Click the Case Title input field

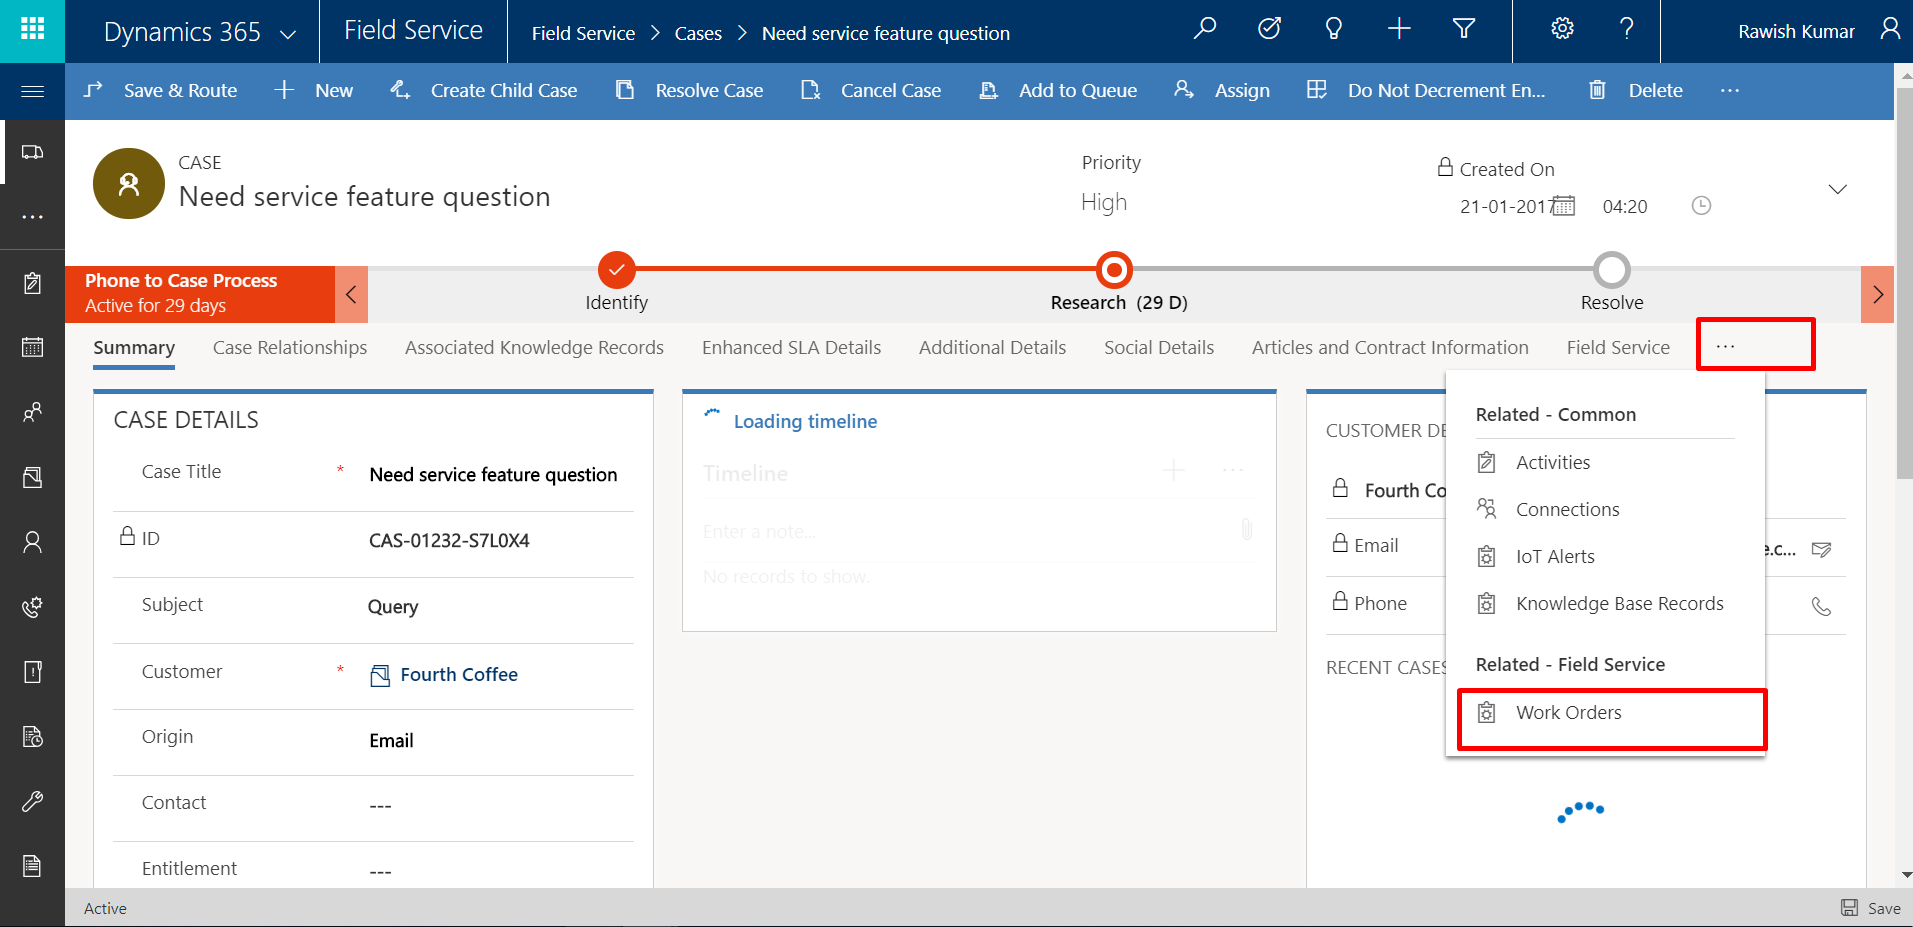(493, 475)
